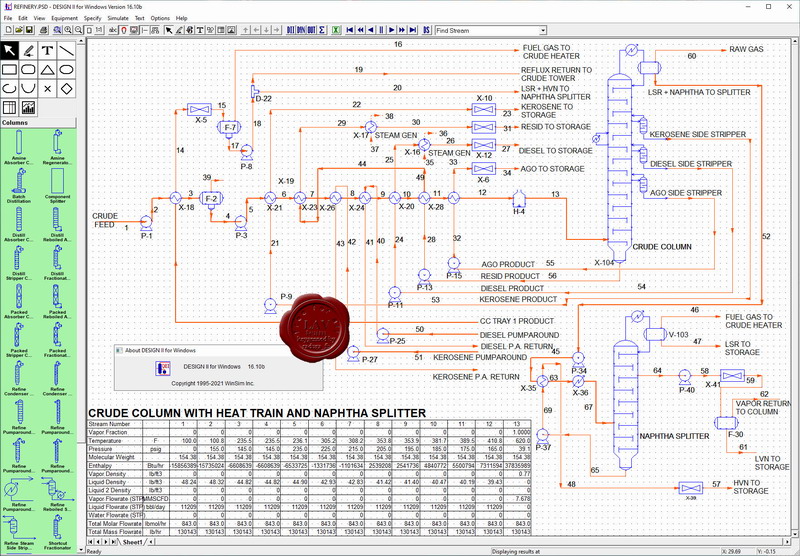Image resolution: width=800 pixels, height=556 pixels.
Task: Select the diamond shape tool
Action: pos(66,88)
